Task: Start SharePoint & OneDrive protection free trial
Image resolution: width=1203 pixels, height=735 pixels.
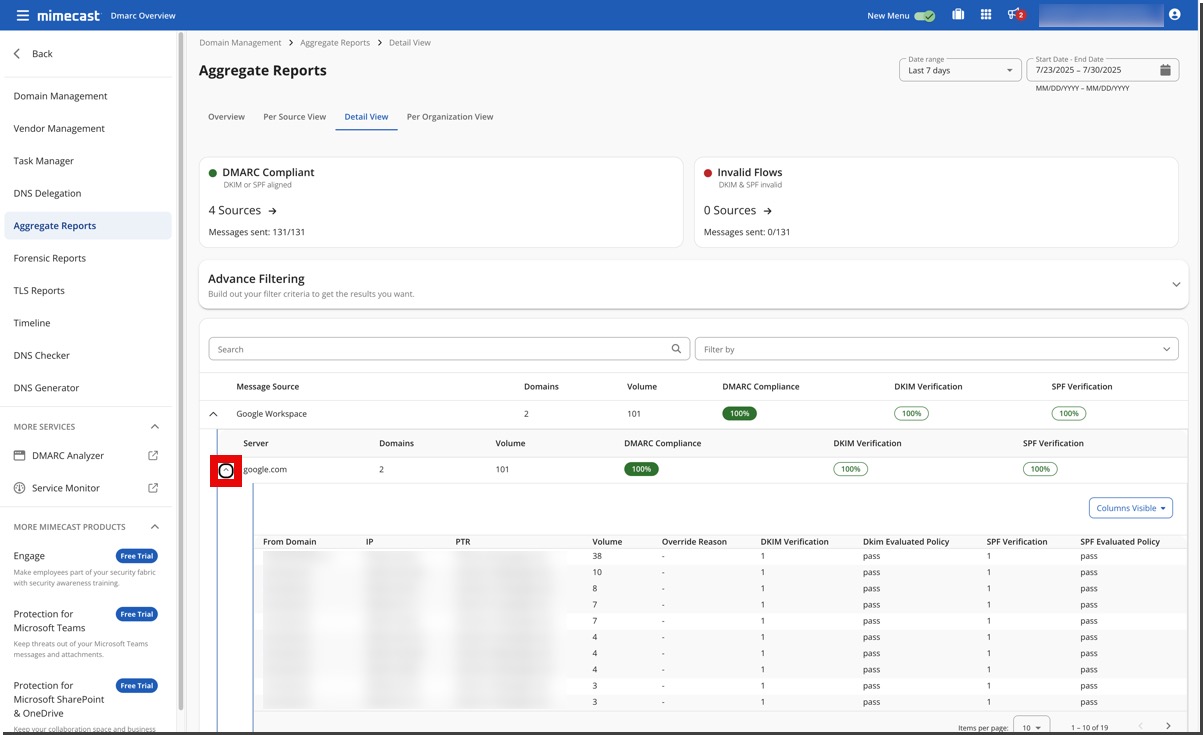Action: click(x=137, y=686)
